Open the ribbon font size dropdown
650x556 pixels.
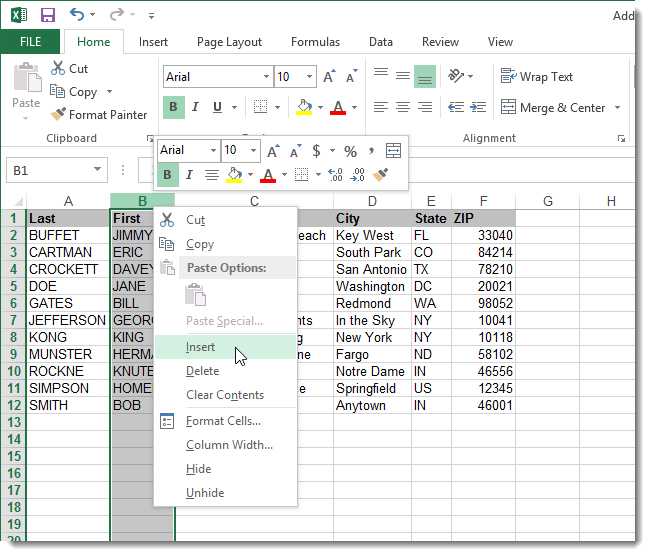[309, 77]
